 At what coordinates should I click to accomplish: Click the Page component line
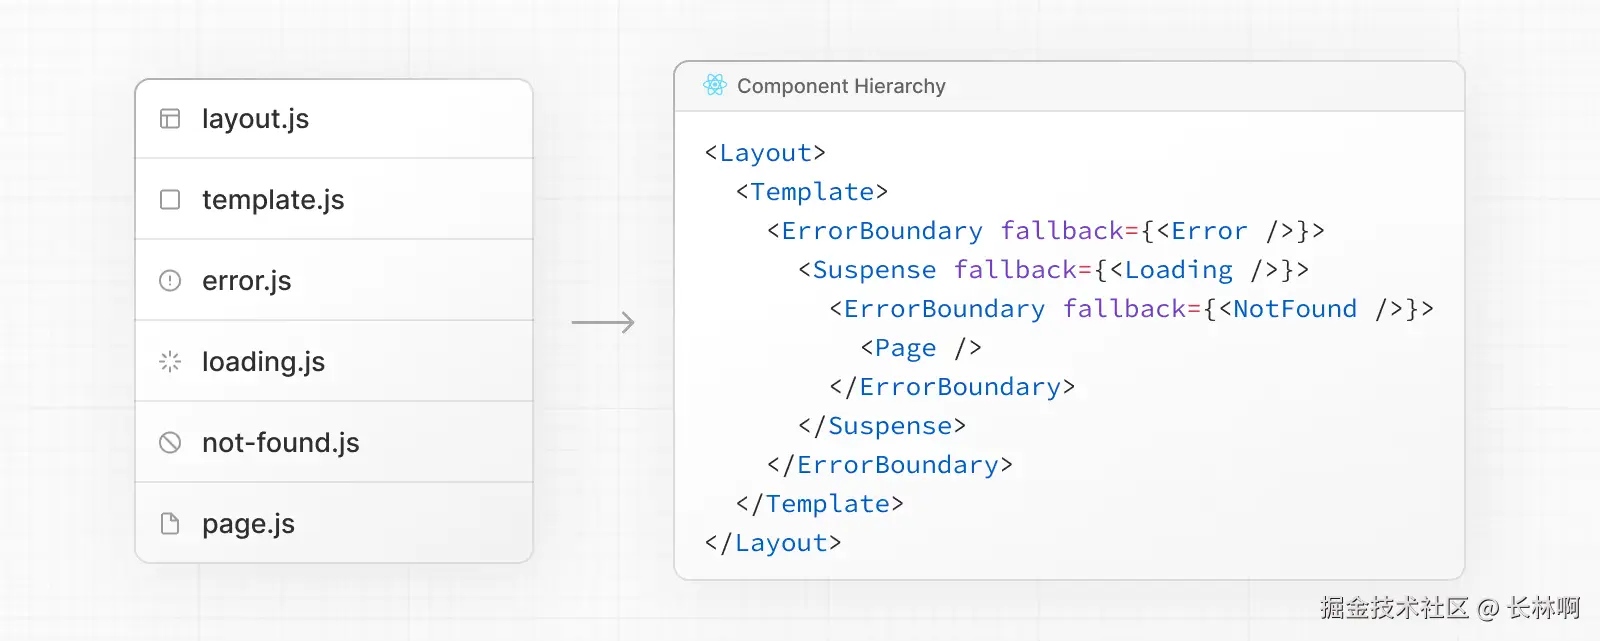[x=921, y=348]
